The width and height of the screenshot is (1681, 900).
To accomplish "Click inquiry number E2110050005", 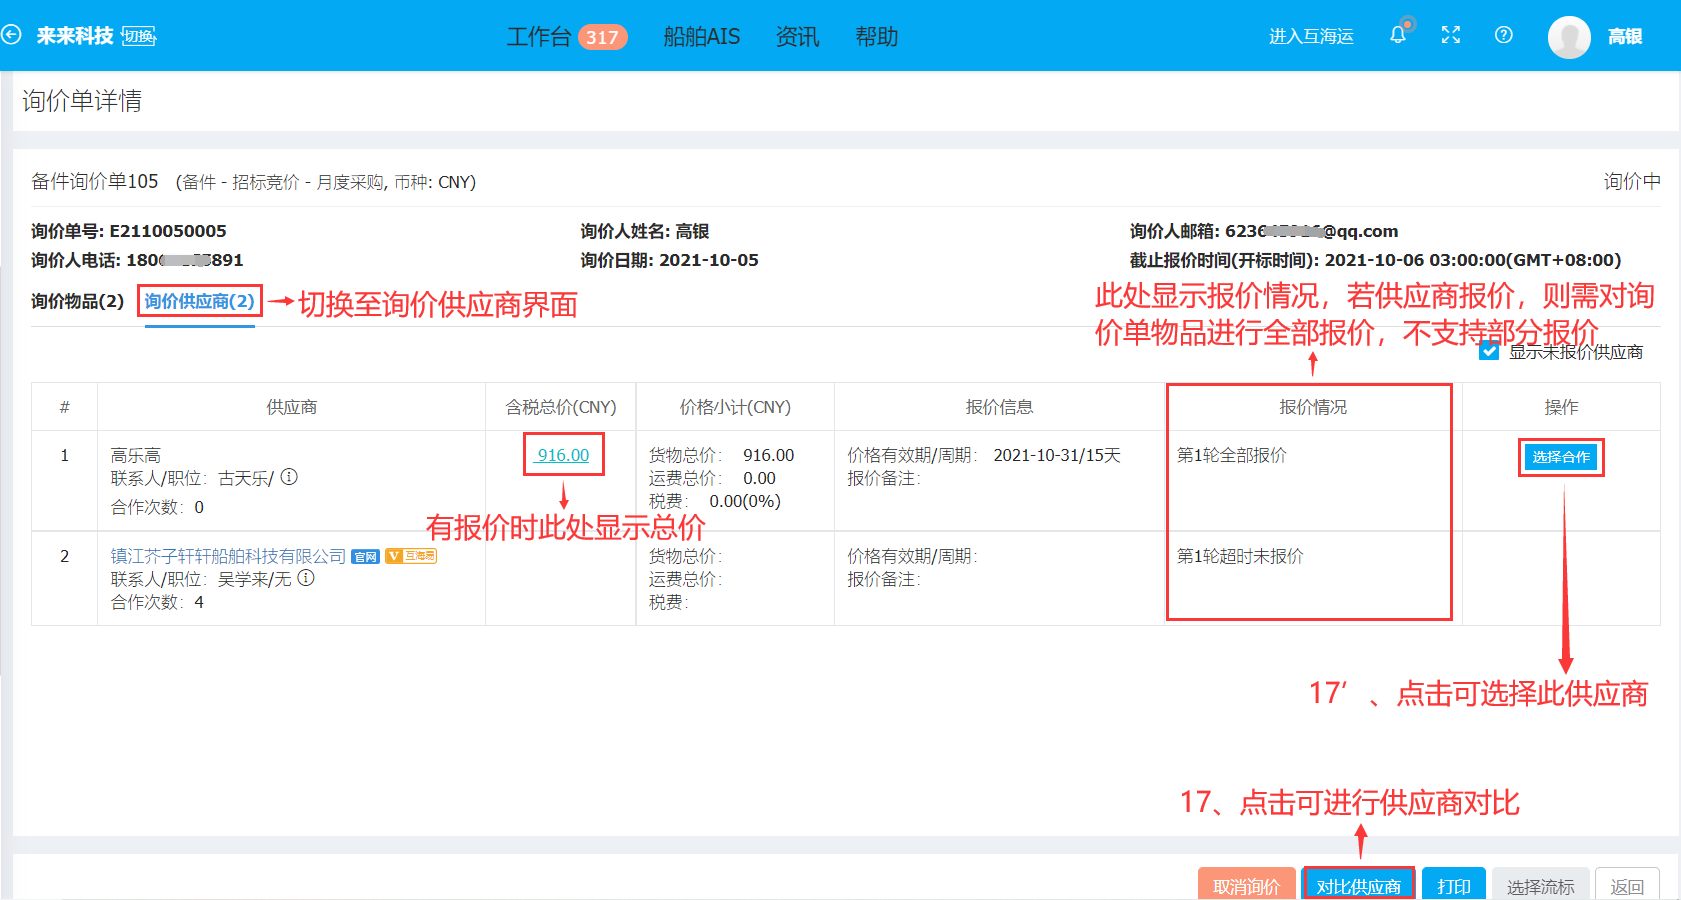I will point(168,231).
